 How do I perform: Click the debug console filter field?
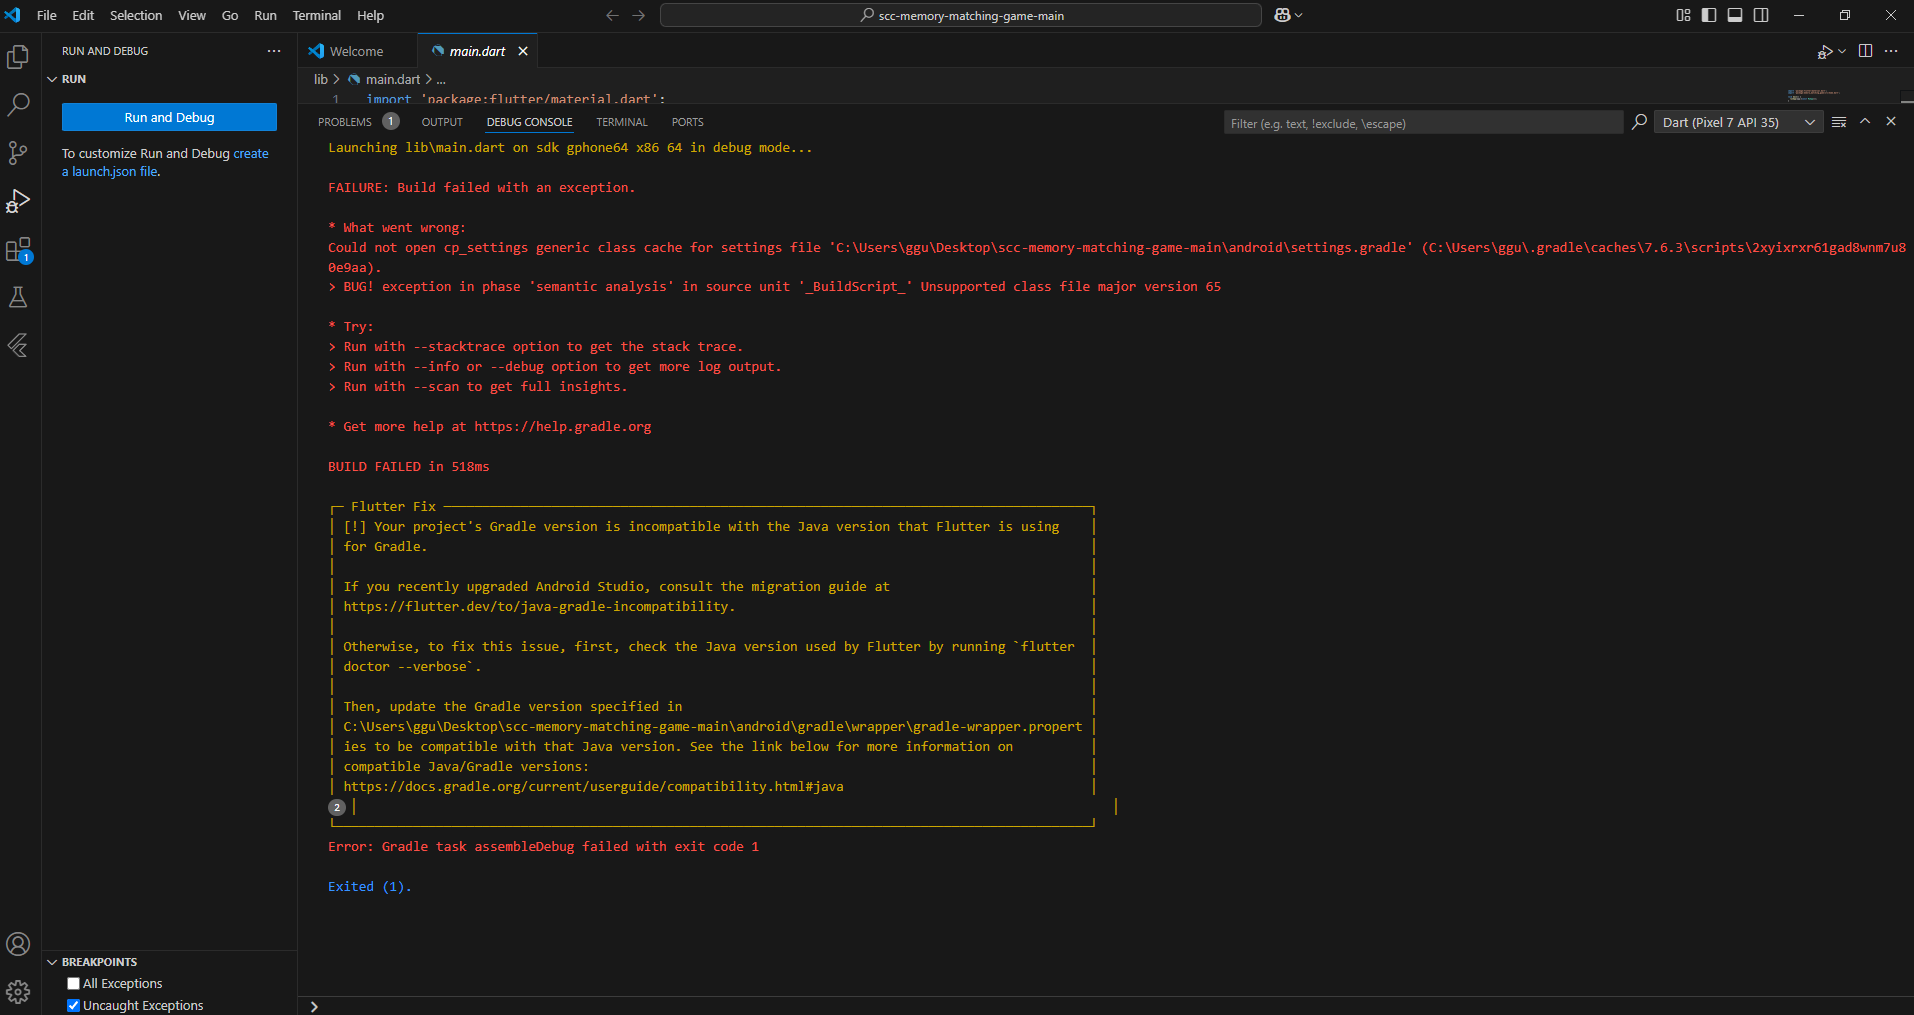point(1423,123)
